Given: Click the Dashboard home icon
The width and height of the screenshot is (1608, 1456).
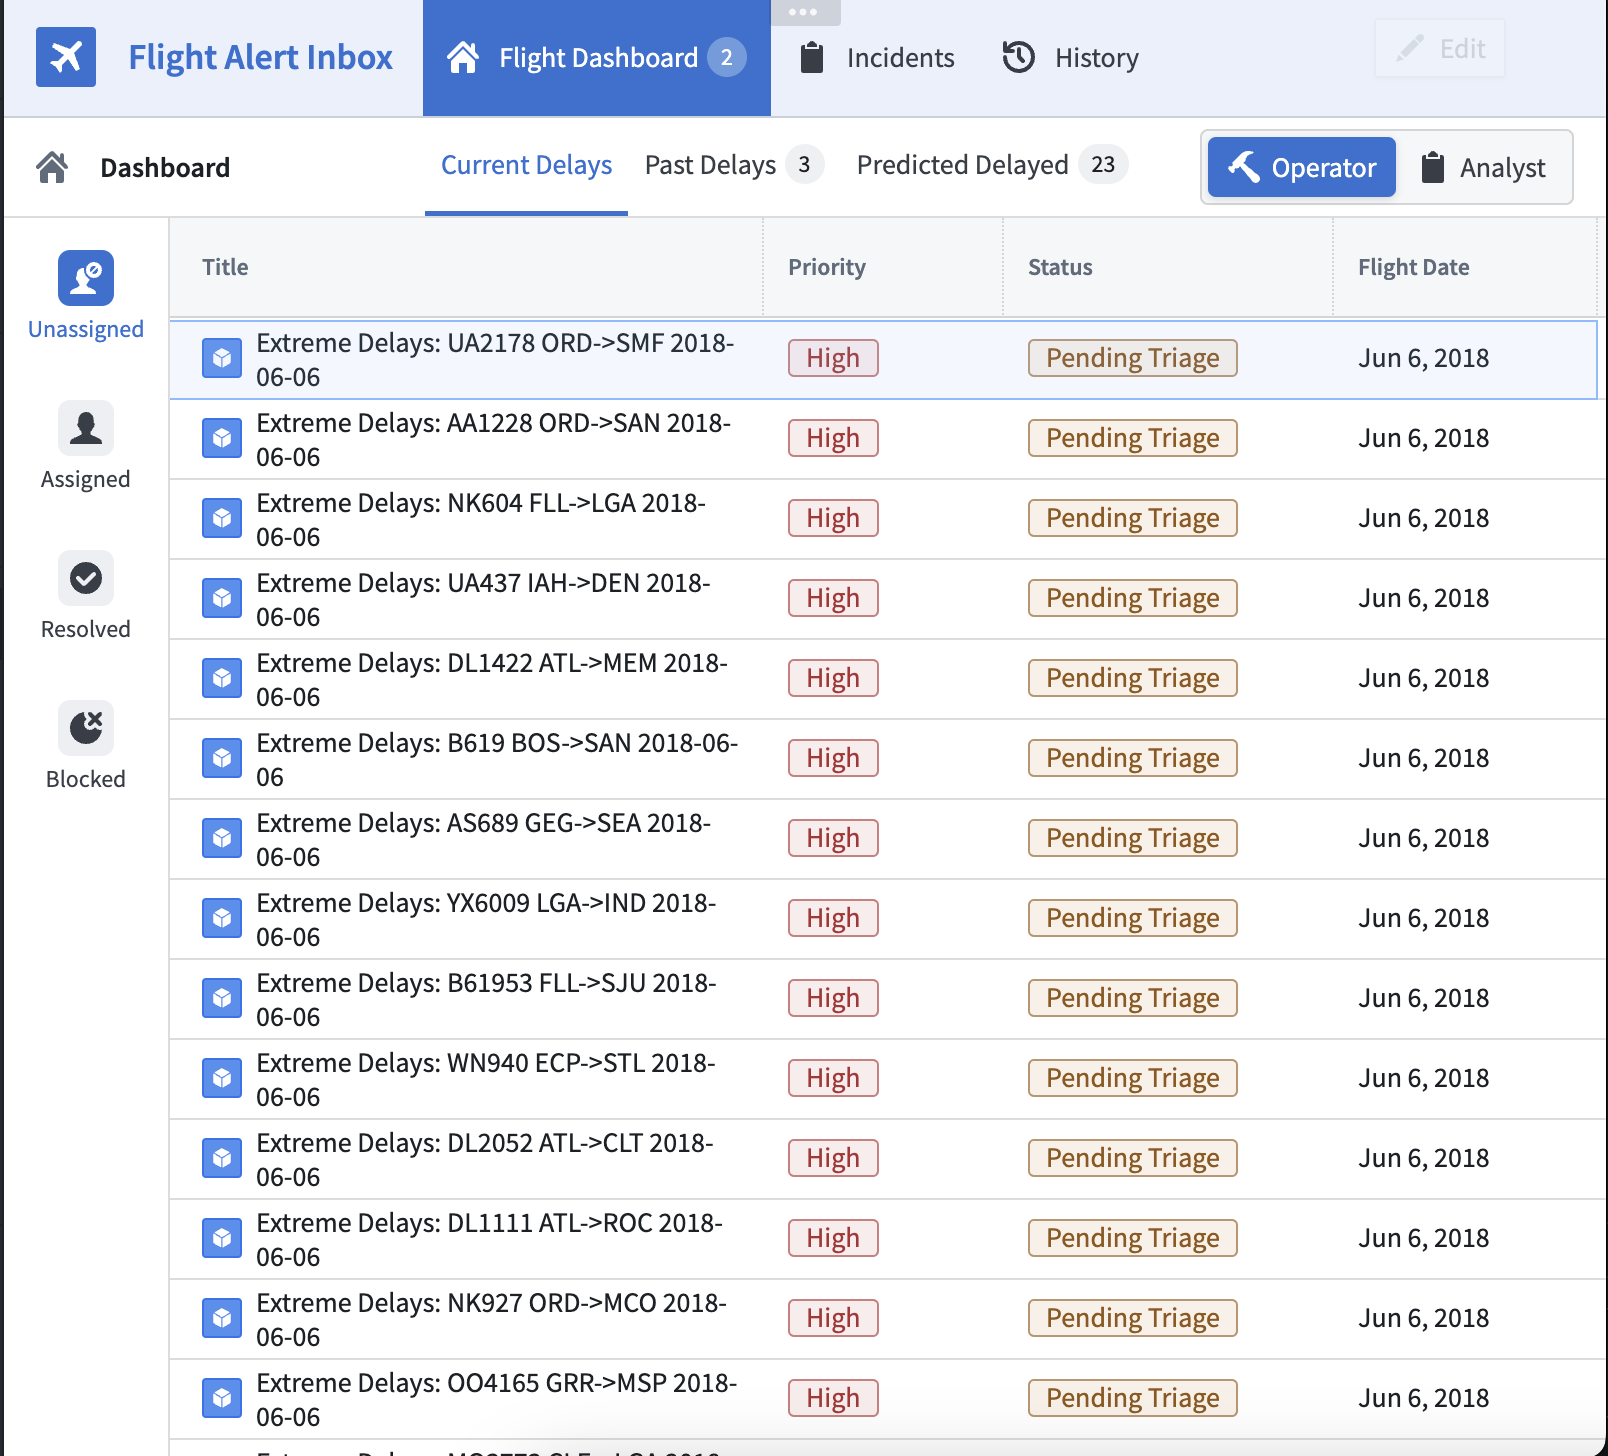Looking at the screenshot, I should [52, 167].
